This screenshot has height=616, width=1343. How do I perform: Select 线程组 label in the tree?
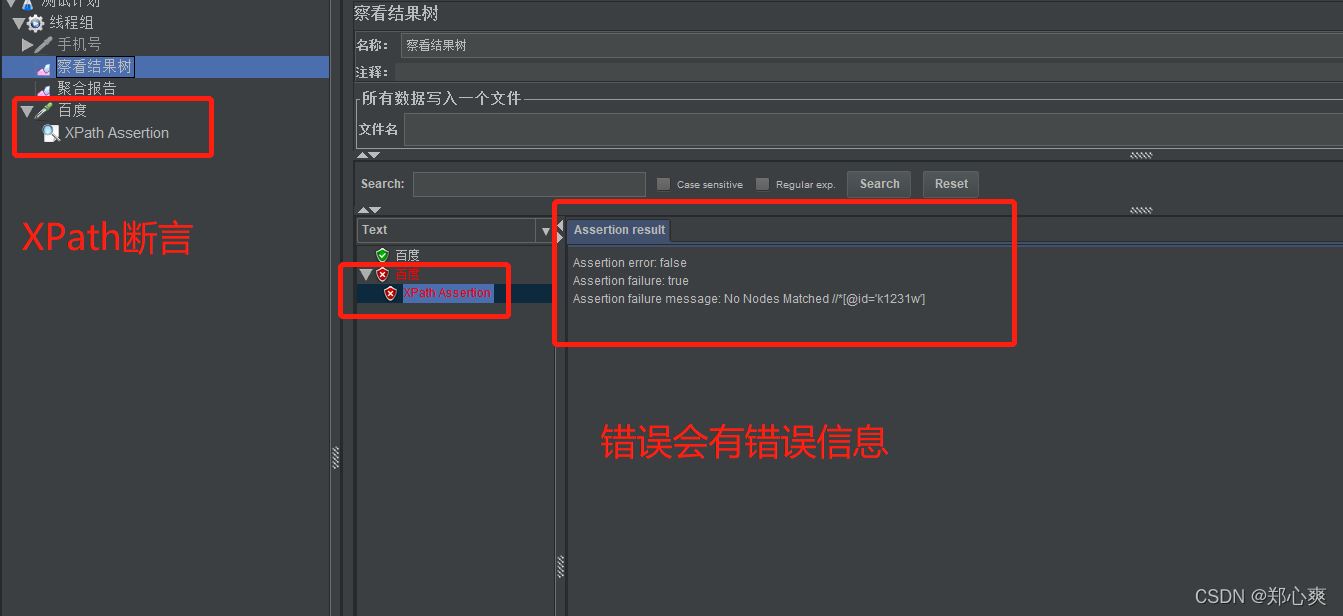pos(72,23)
